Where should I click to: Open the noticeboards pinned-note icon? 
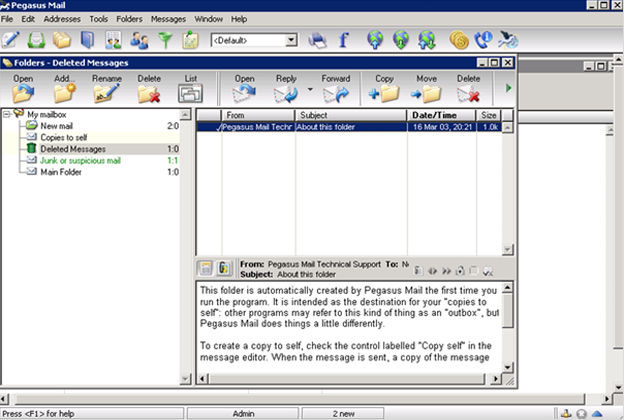pos(191,40)
